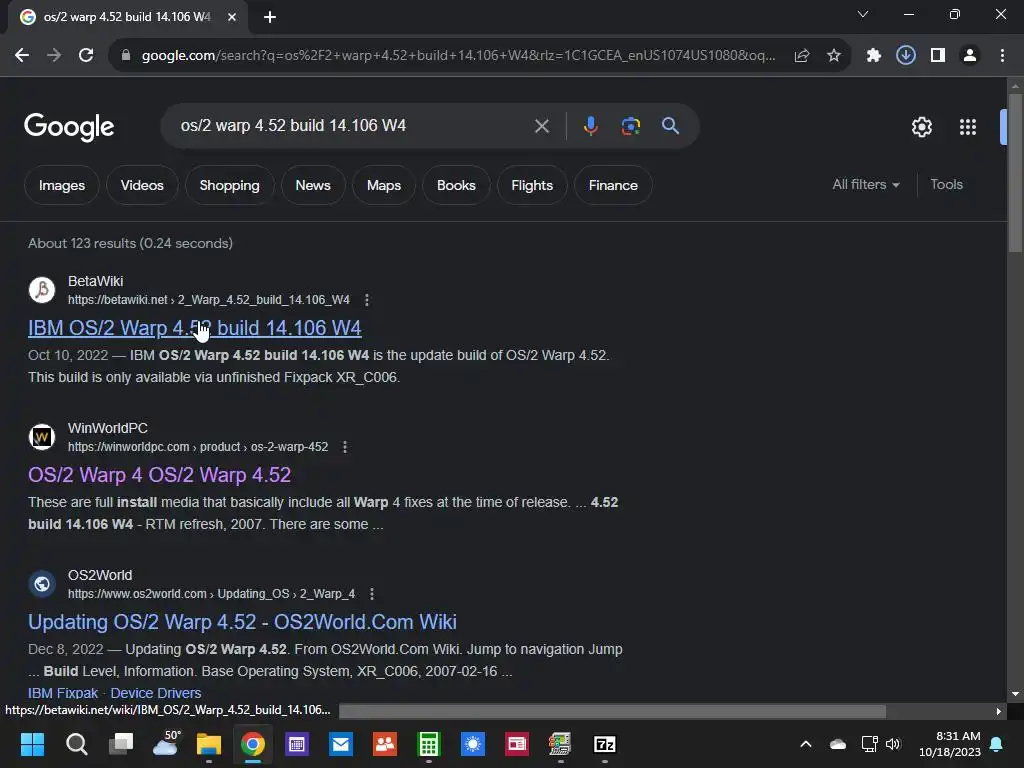The width and height of the screenshot is (1024, 768).
Task: Open the Chrome three-dot menu
Action: pos(1002,56)
